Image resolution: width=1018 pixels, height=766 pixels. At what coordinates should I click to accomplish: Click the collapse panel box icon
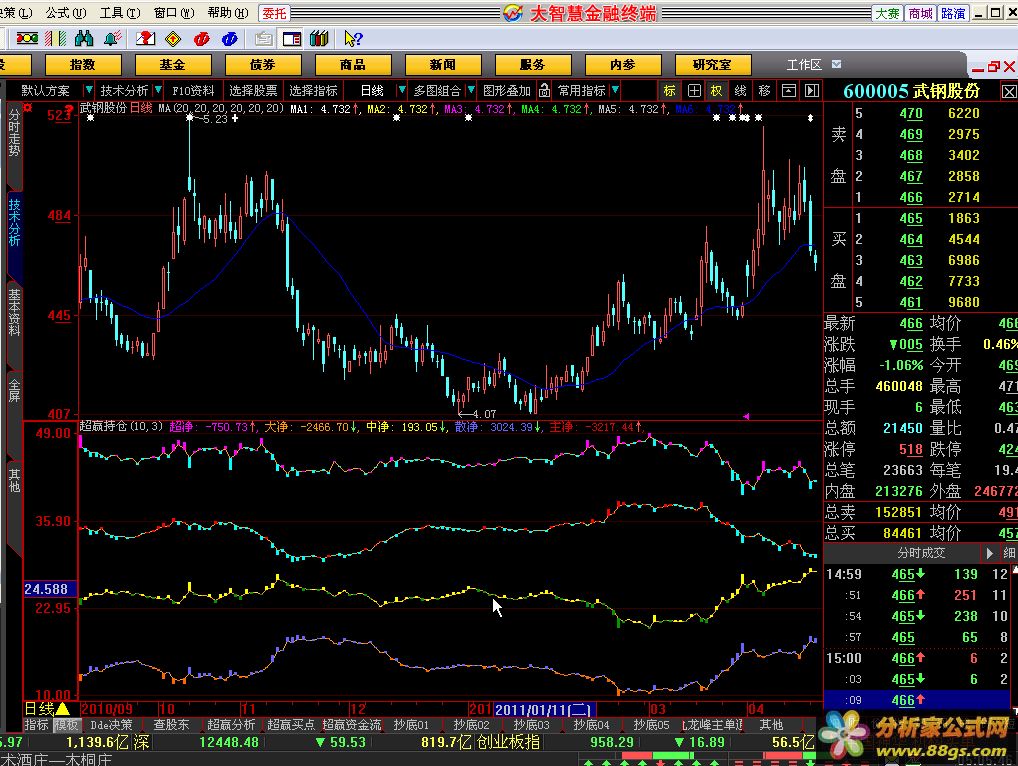click(x=788, y=90)
